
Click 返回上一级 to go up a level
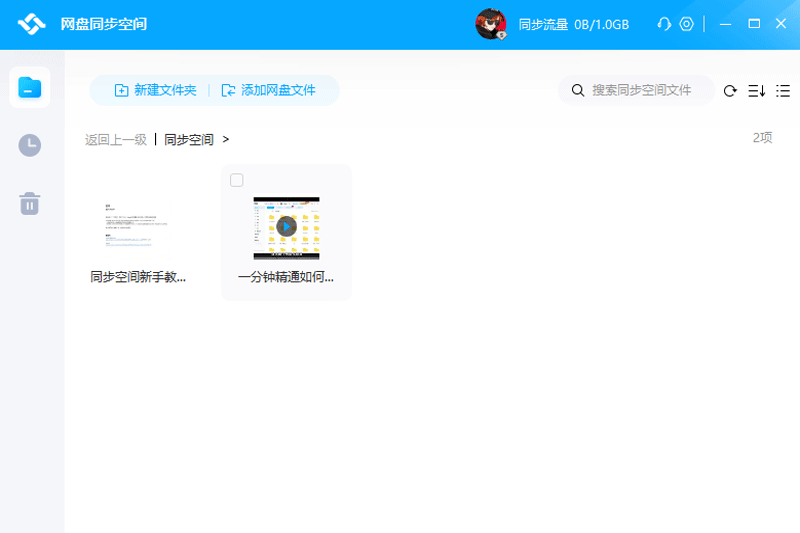(x=116, y=140)
